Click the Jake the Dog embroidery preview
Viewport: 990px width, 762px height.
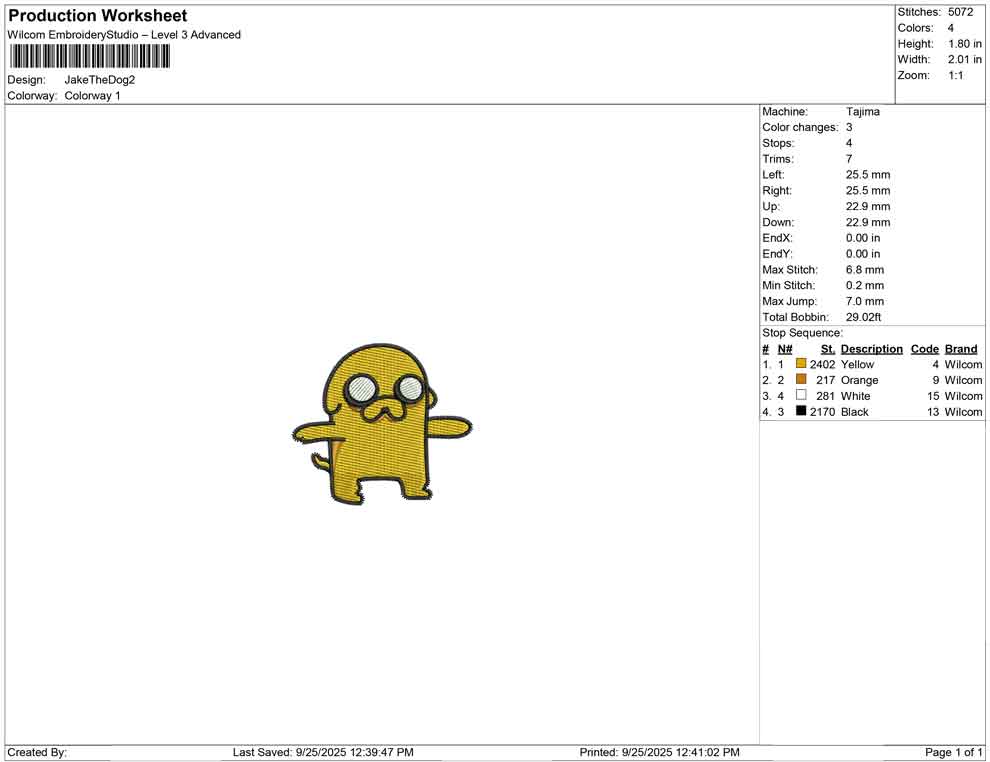(x=382, y=424)
